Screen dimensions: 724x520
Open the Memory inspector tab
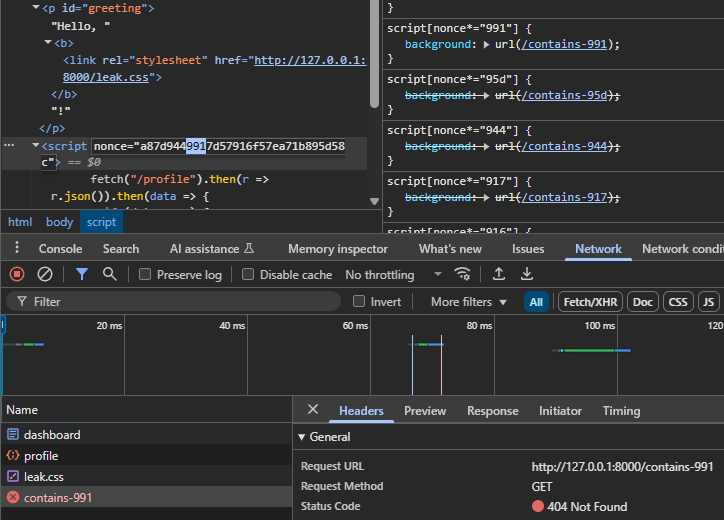[338, 249]
